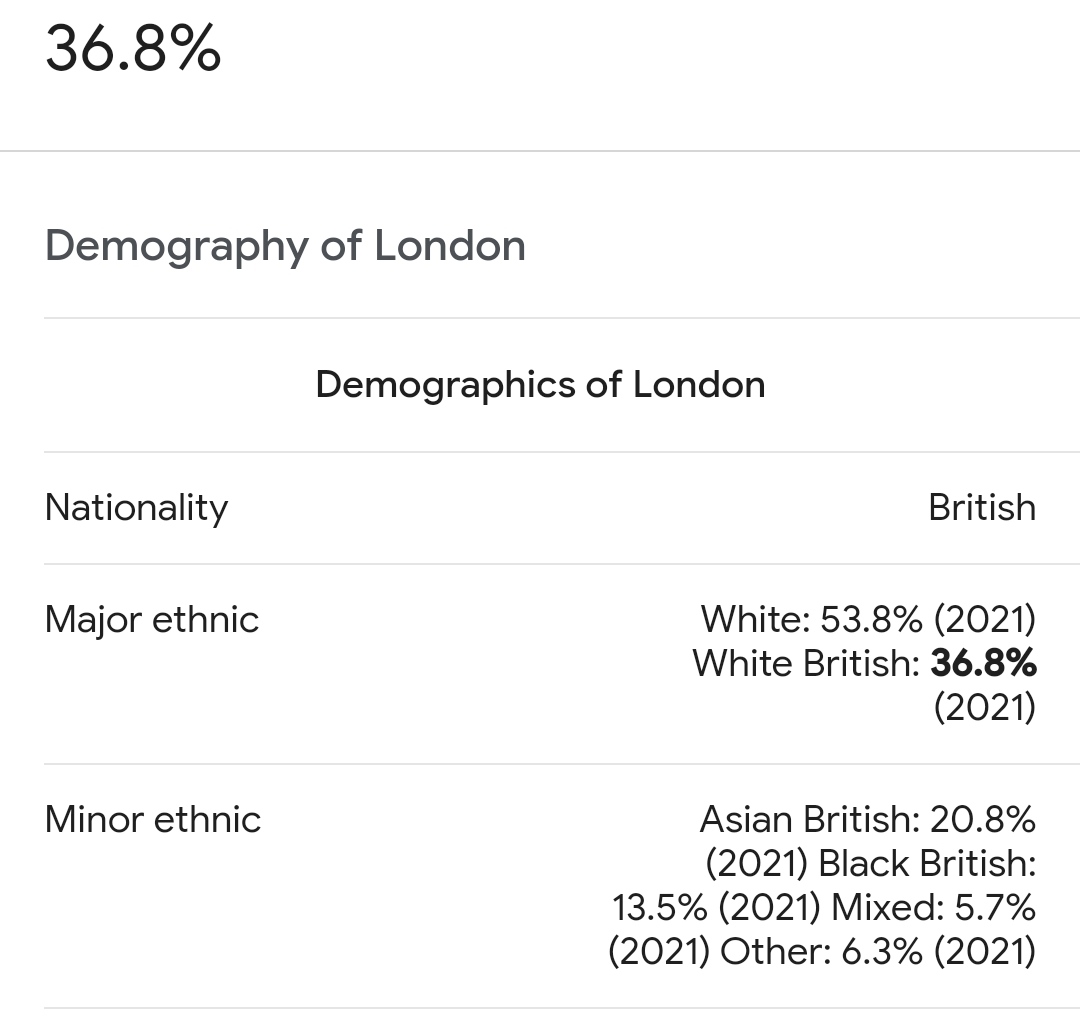Click the Black British label text
1080x1031 pixels.
(x=926, y=863)
